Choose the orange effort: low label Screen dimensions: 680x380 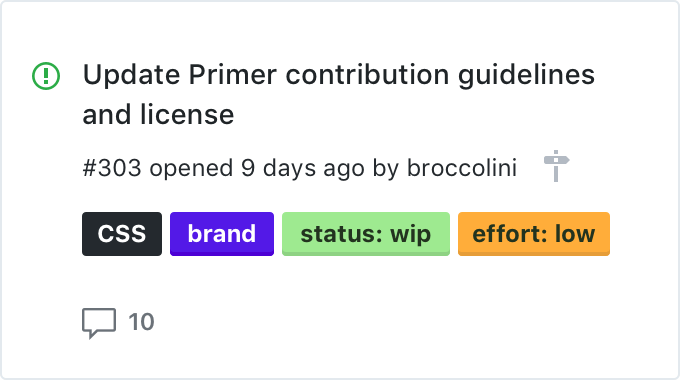(x=534, y=234)
